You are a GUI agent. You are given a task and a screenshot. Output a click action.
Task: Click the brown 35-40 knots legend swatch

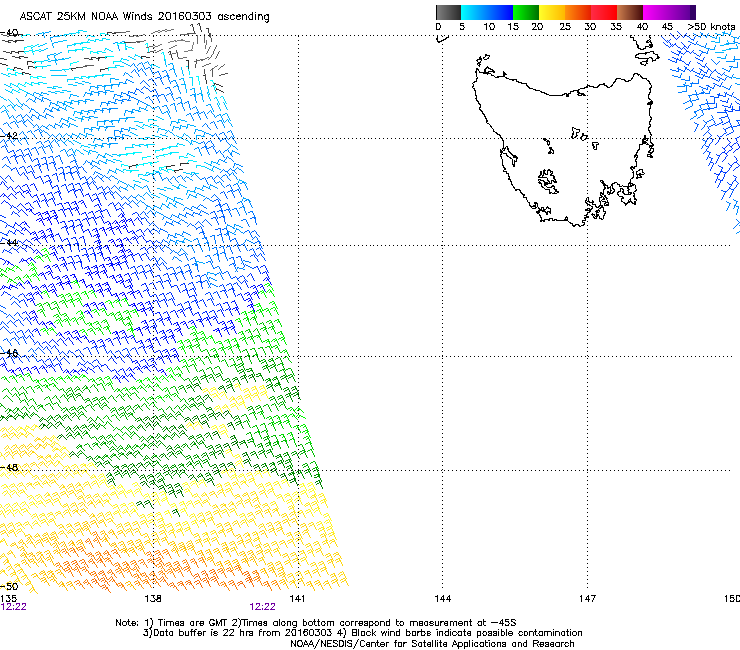[x=630, y=12]
